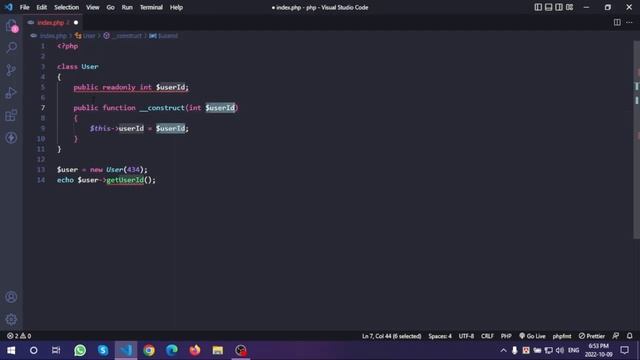
Task: Open errors and warnings indicator
Action: [x=19, y=336]
